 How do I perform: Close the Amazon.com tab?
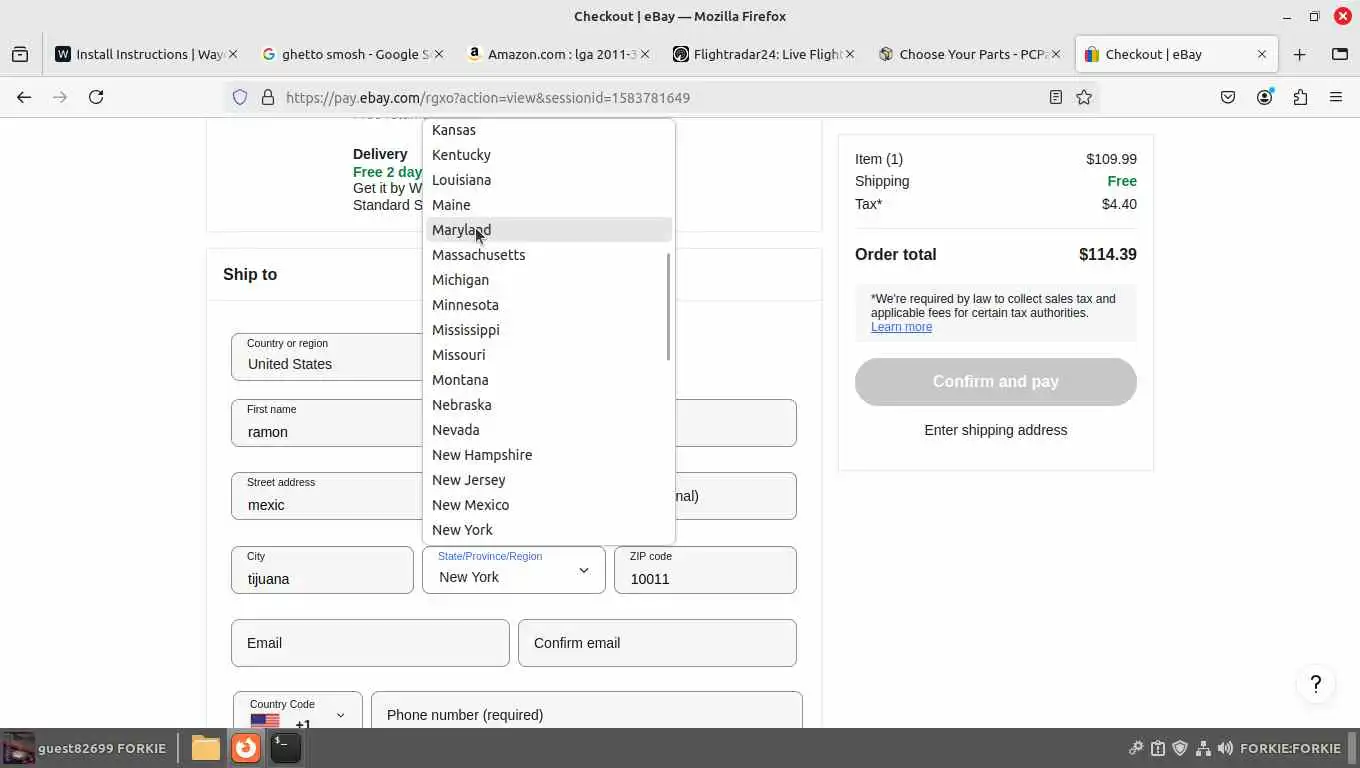pyautogui.click(x=645, y=54)
